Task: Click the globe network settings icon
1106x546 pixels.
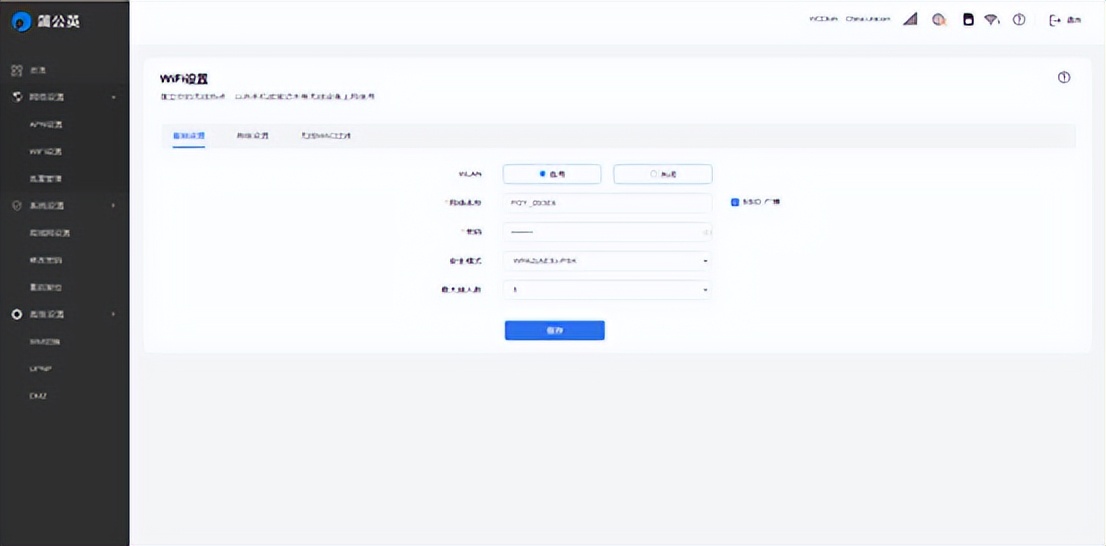Action: 18,97
